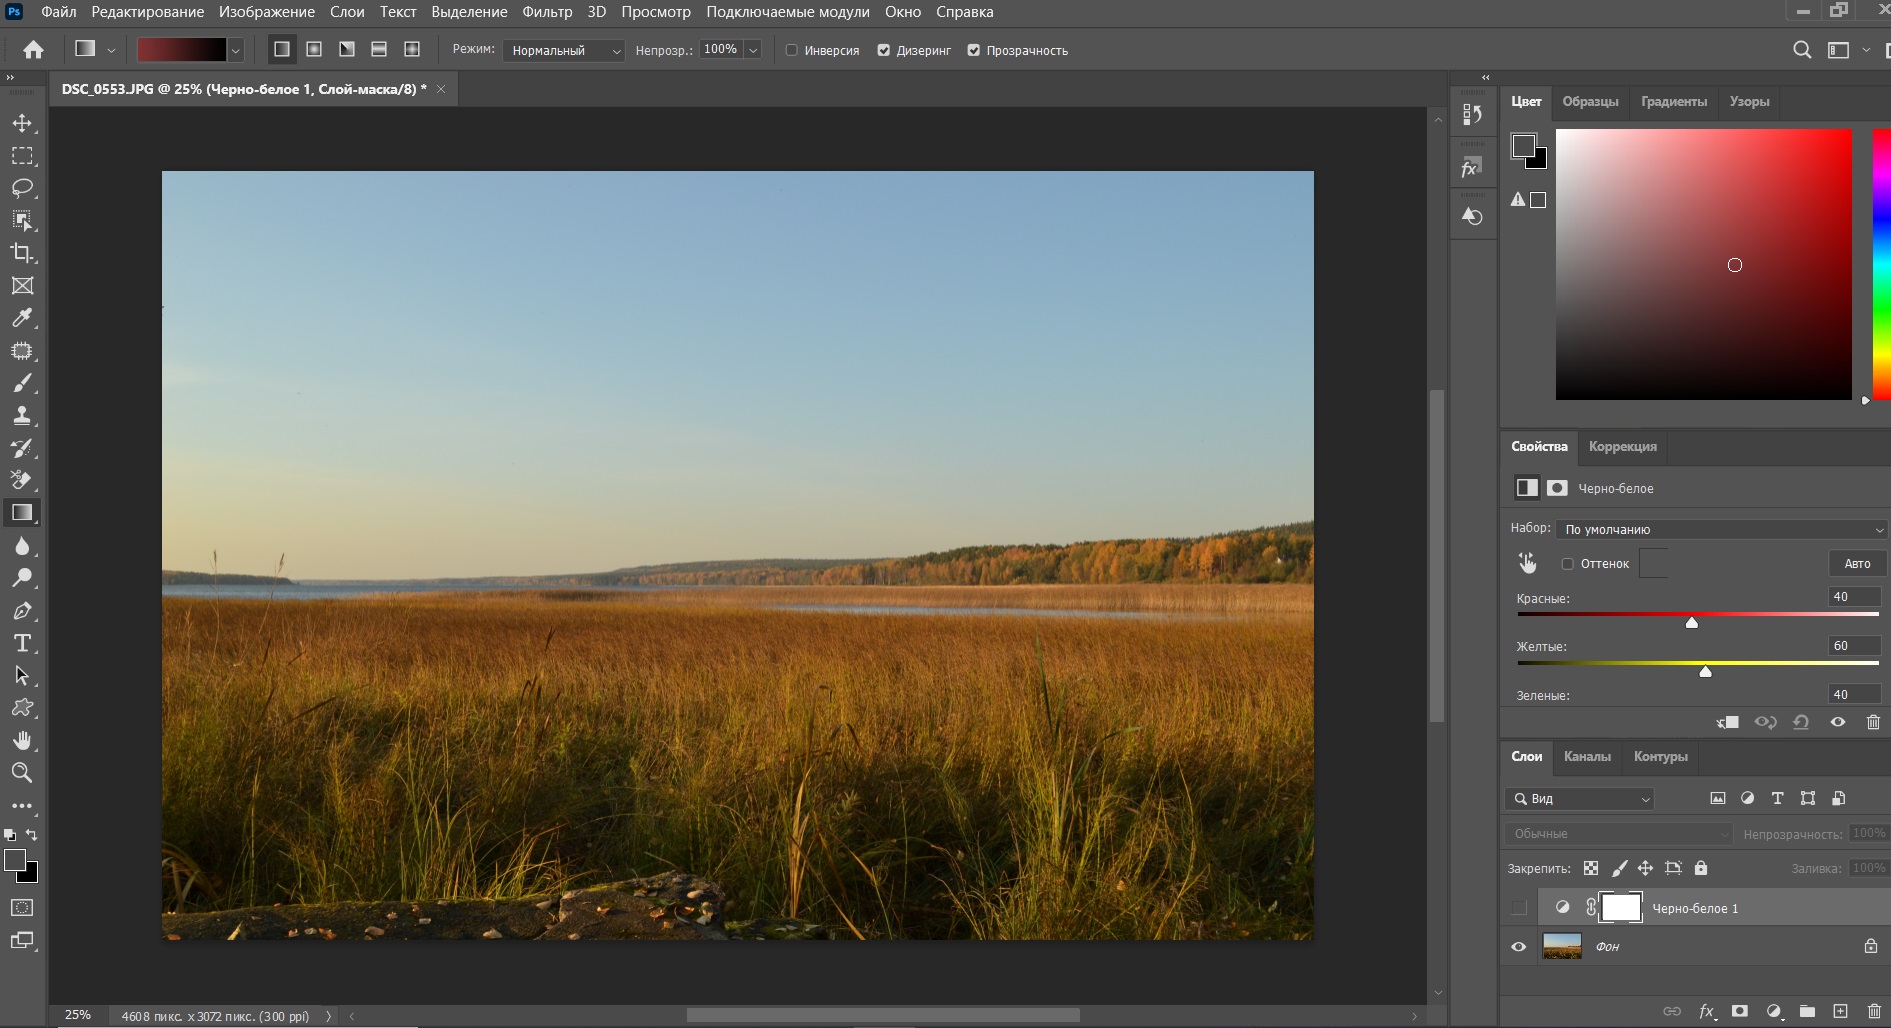1891x1028 pixels.
Task: Enable the Оттенок checkbox in Properties
Action: click(x=1568, y=564)
